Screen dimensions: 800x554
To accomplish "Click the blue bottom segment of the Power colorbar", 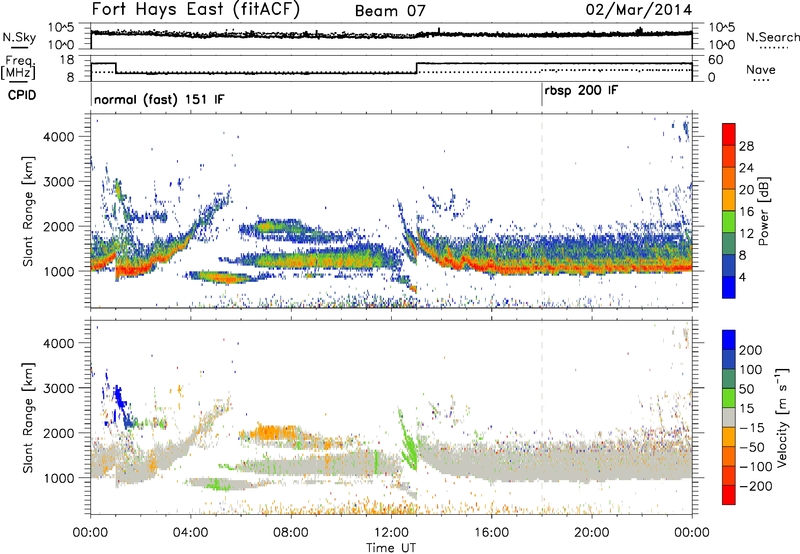I will pyautogui.click(x=729, y=287).
